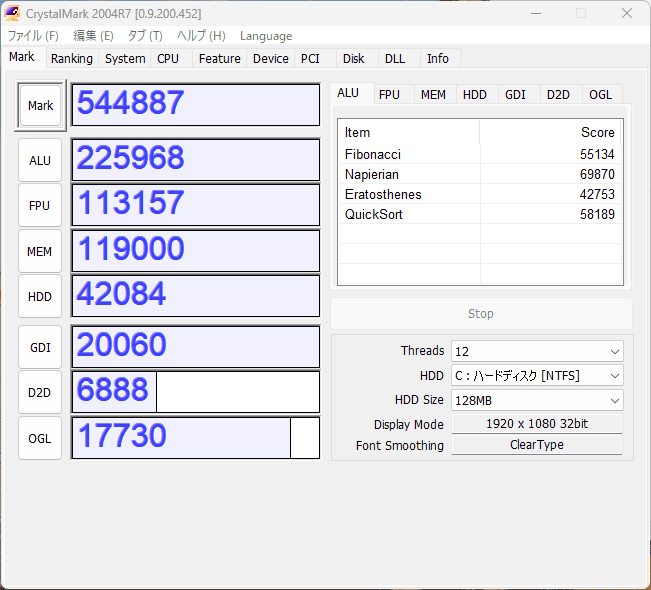Open the Language menu
This screenshot has height=590, width=651.
(266, 36)
